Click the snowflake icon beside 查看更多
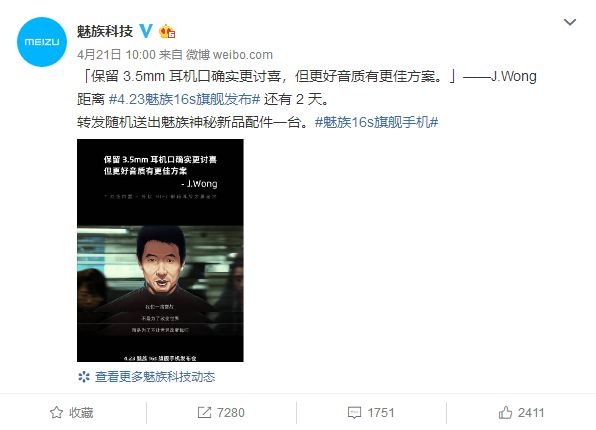Screen dimensions: 596x430 84,377
